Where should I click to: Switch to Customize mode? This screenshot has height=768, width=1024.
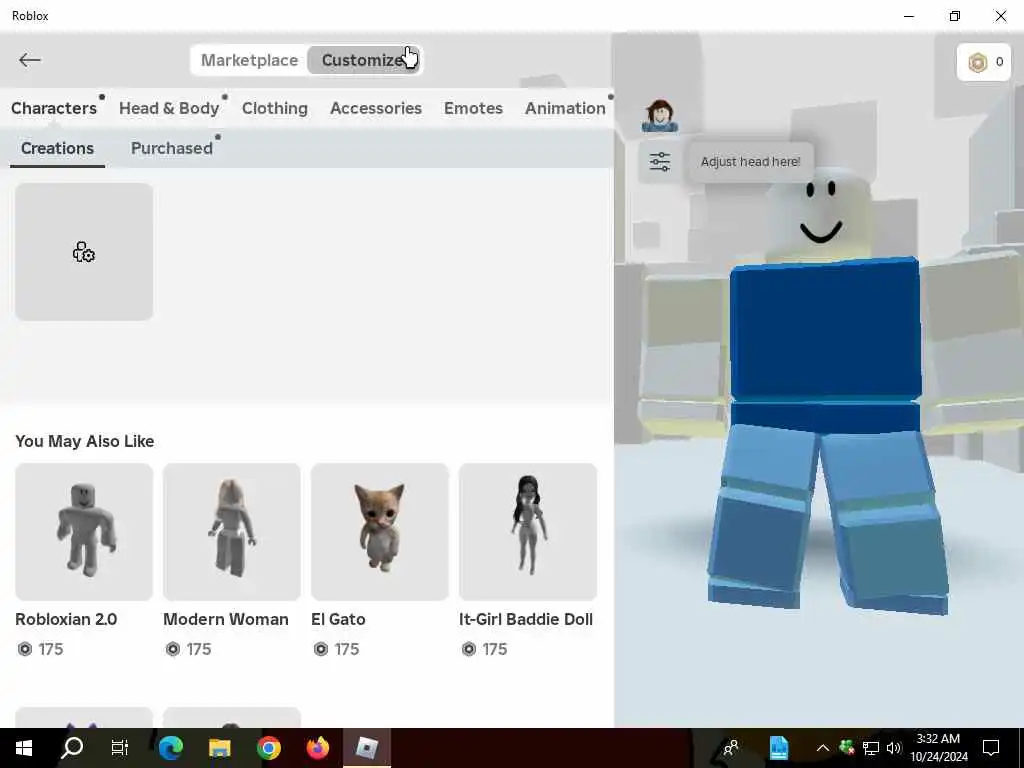(364, 60)
